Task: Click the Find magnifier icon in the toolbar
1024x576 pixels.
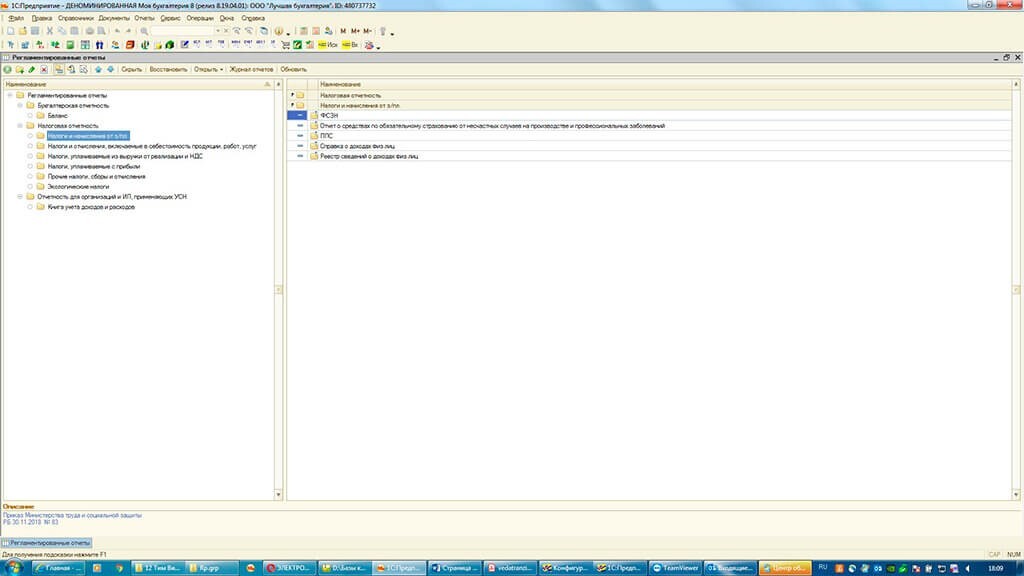Action: click(x=144, y=31)
